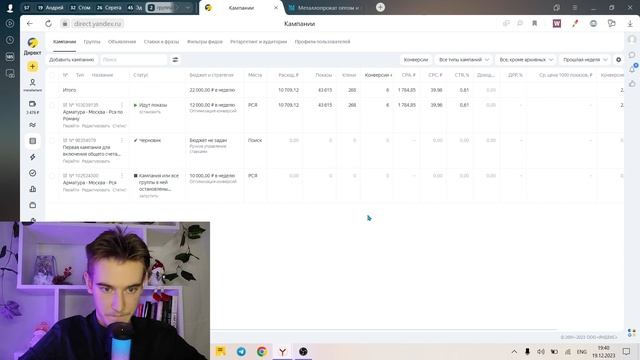Open campaign Арматура - Москва - Рся по Роману
This screenshot has width=640, height=360.
(93, 115)
